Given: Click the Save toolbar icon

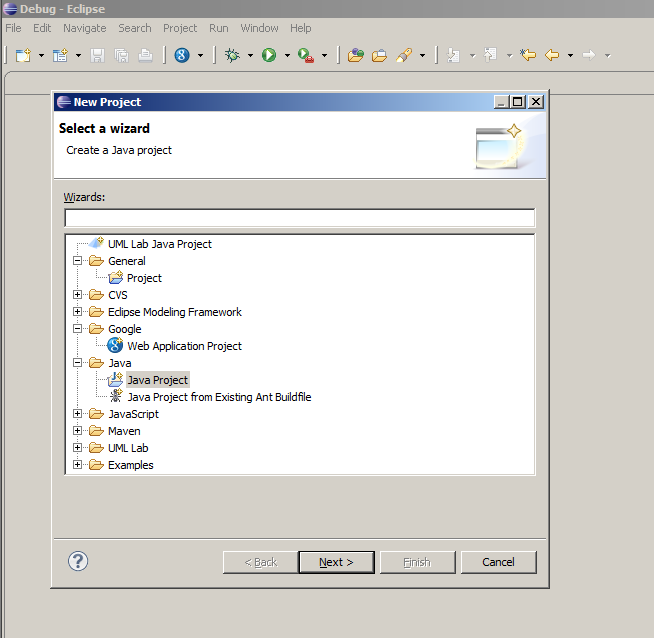Looking at the screenshot, I should [97, 55].
